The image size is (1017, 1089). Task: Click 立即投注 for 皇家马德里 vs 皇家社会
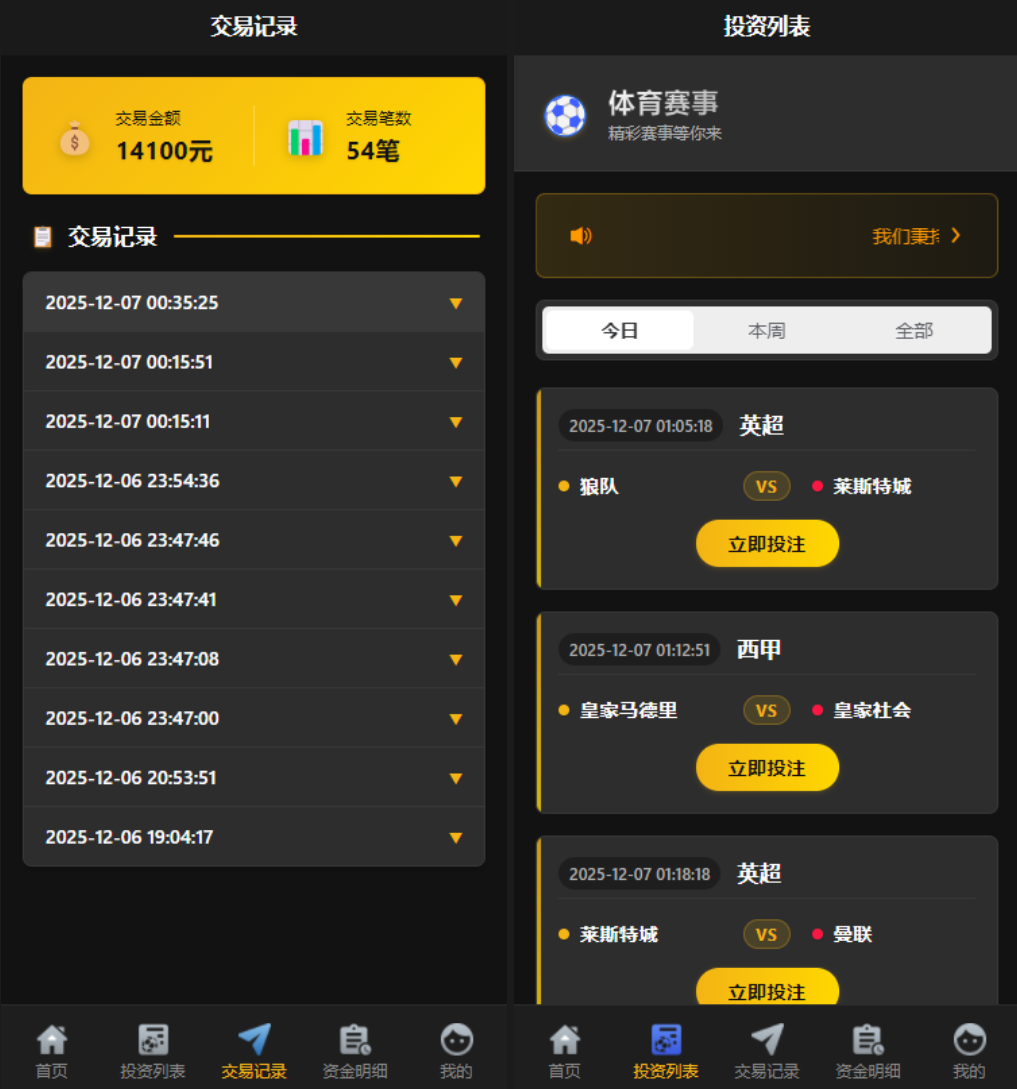click(767, 767)
